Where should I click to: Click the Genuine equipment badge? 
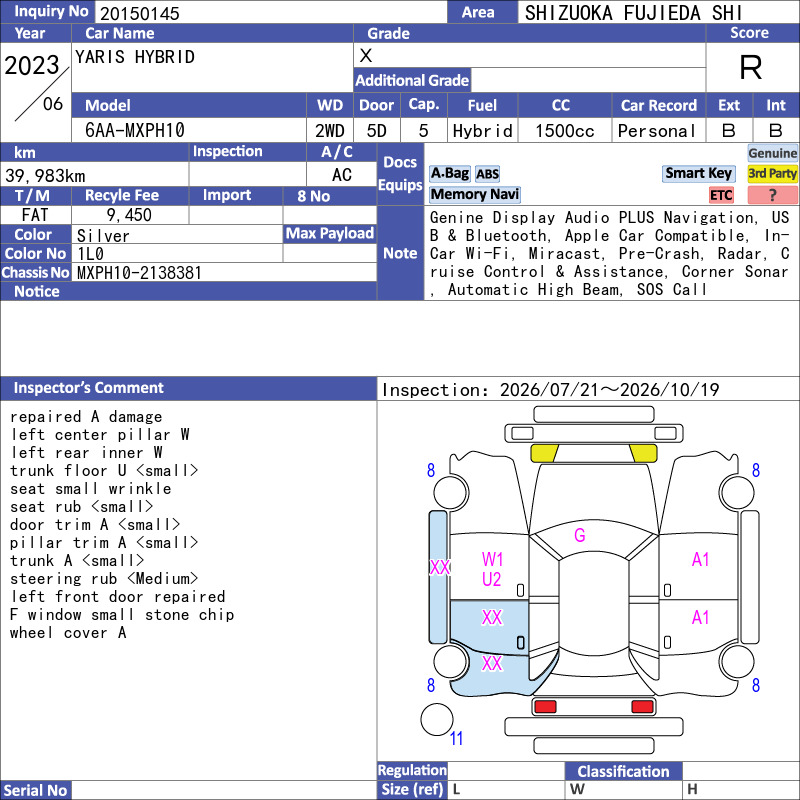click(772, 153)
